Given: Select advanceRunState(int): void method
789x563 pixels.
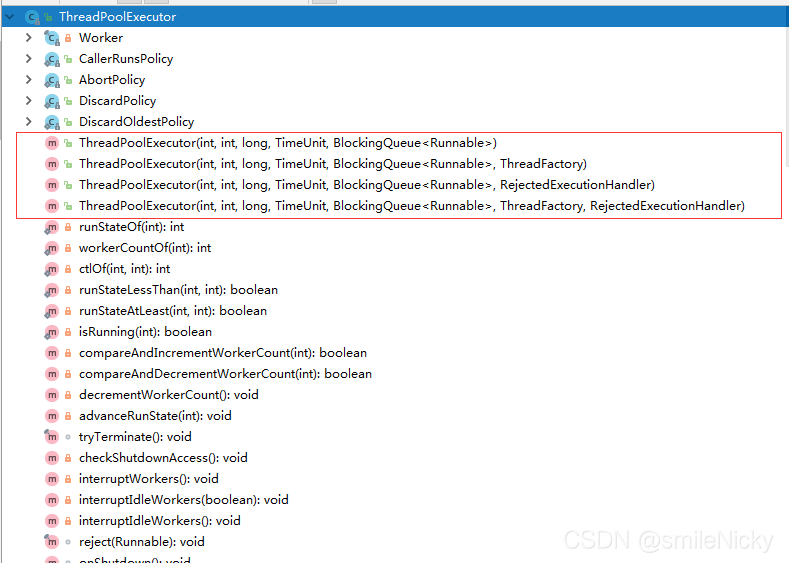Looking at the screenshot, I should pyautogui.click(x=155, y=416).
